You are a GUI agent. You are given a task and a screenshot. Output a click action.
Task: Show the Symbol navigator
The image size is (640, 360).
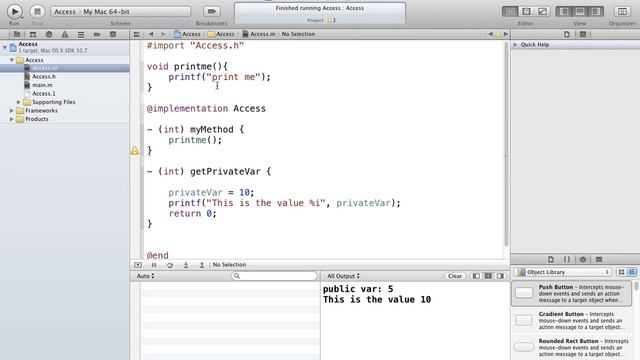click(x=33, y=34)
